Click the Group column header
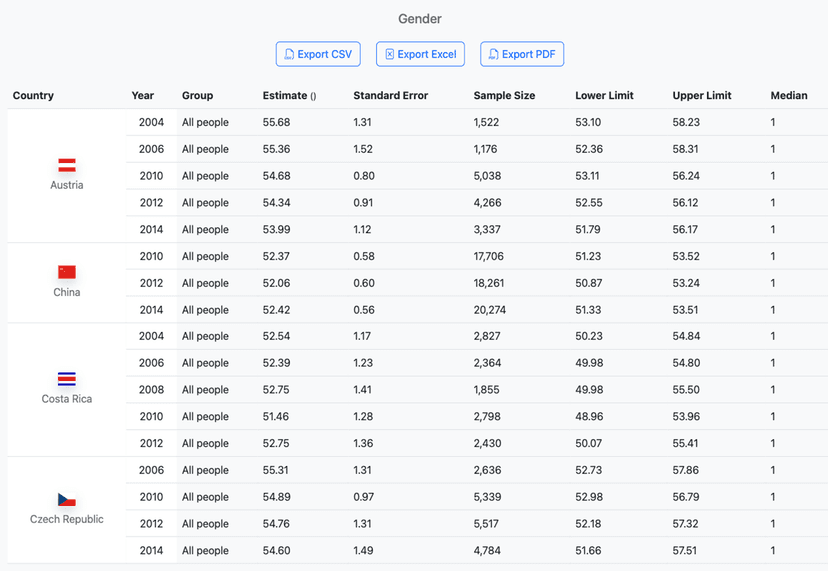The image size is (828, 571). (197, 96)
